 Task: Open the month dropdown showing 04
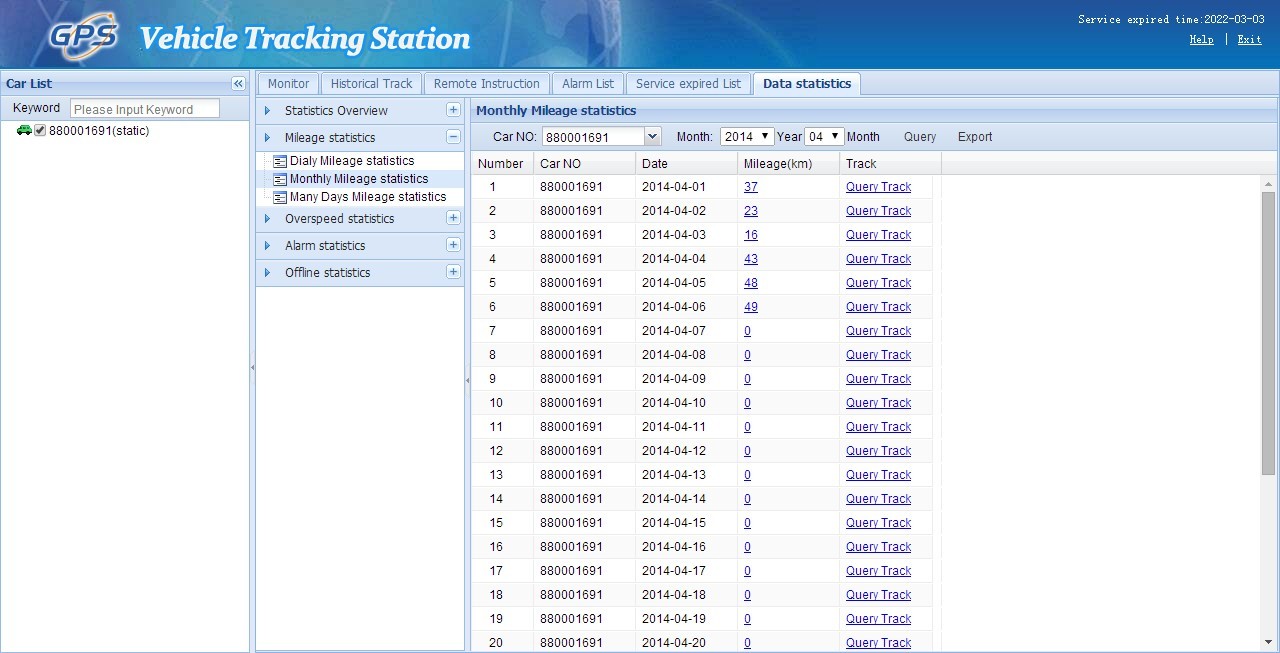(824, 137)
